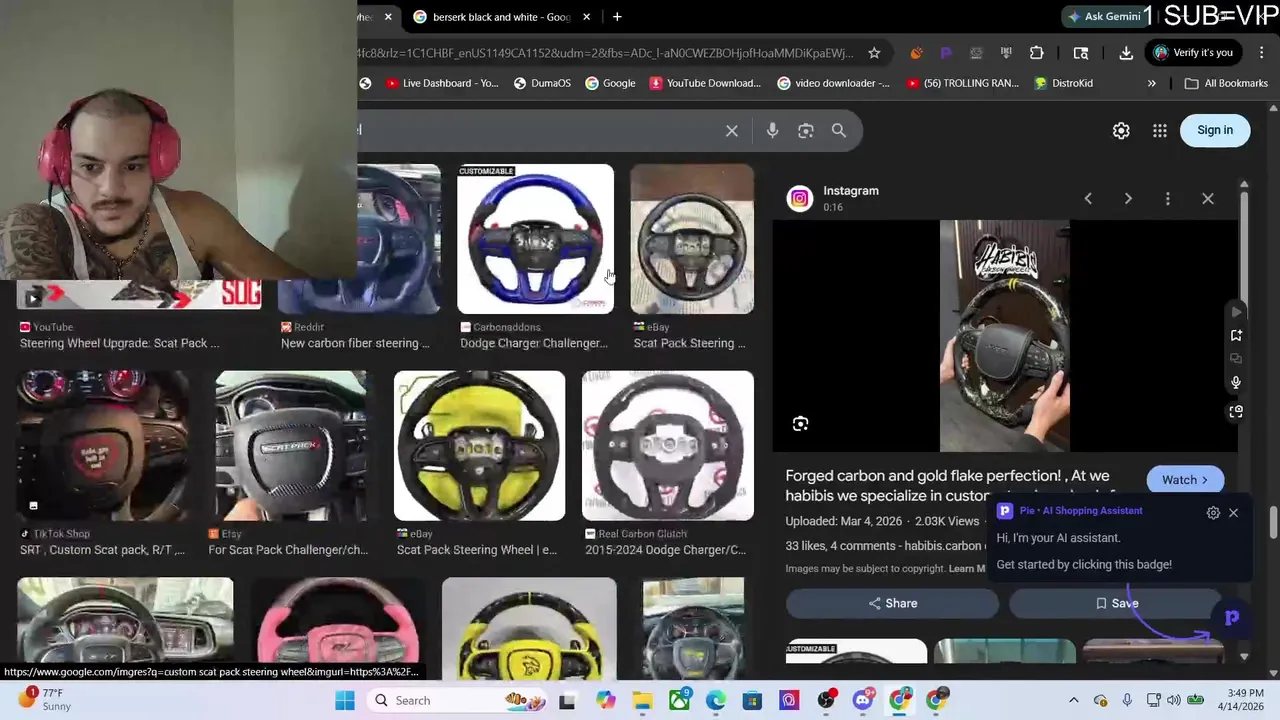Open the Google search side panel
1280x720 pixels.
[1081, 53]
